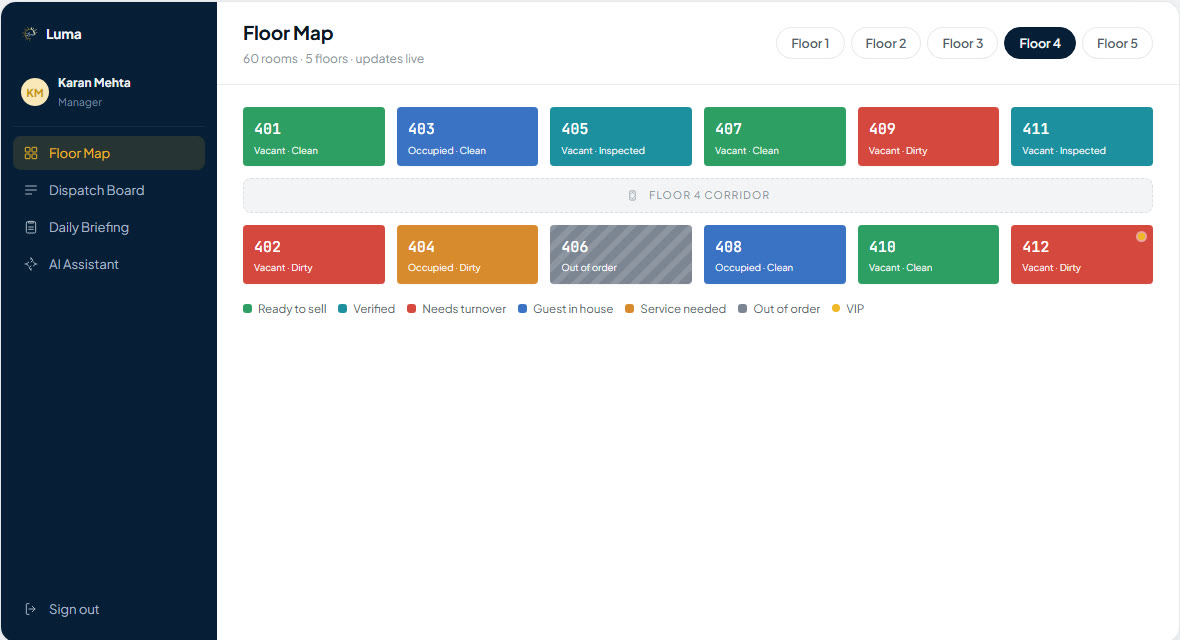Click the yellow VIP legend swatch
The image size is (1180, 640).
tap(835, 309)
